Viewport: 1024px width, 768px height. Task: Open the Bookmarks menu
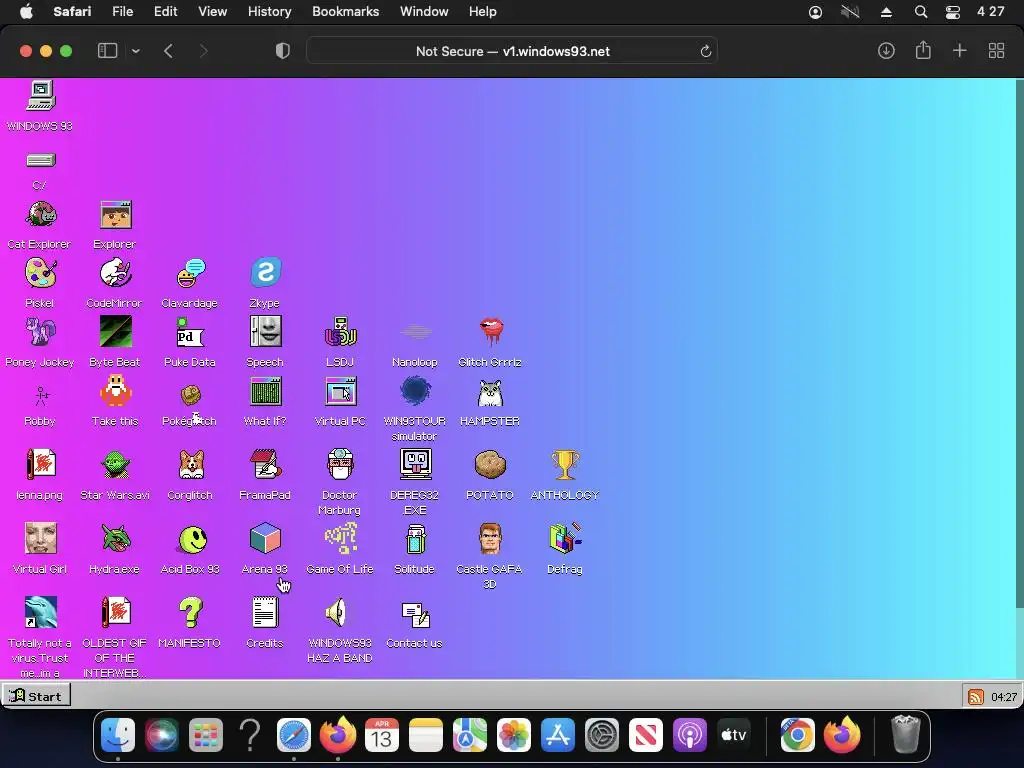[345, 12]
